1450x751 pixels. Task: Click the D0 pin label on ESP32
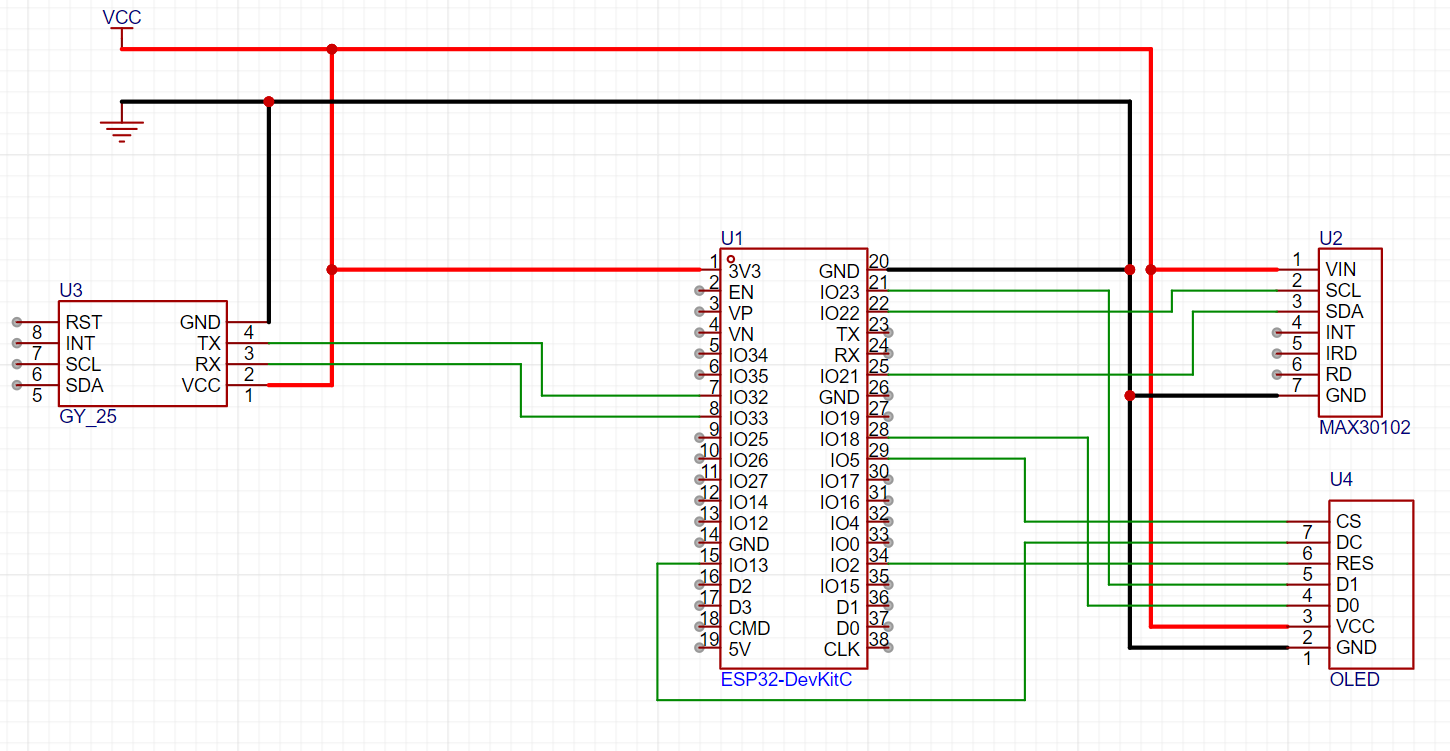(848, 628)
